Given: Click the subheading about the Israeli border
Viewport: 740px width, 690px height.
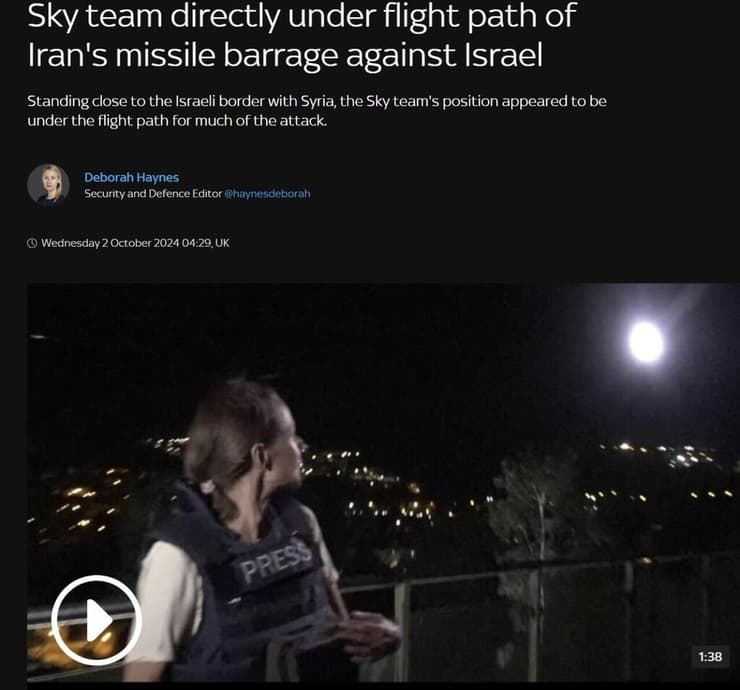Looking at the screenshot, I should click(317, 110).
